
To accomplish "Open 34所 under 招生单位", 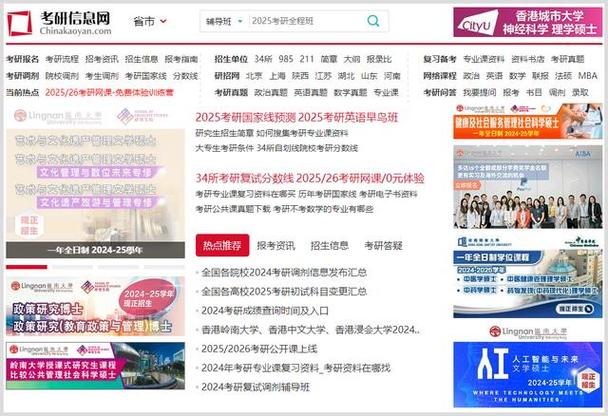I will coord(263,59).
